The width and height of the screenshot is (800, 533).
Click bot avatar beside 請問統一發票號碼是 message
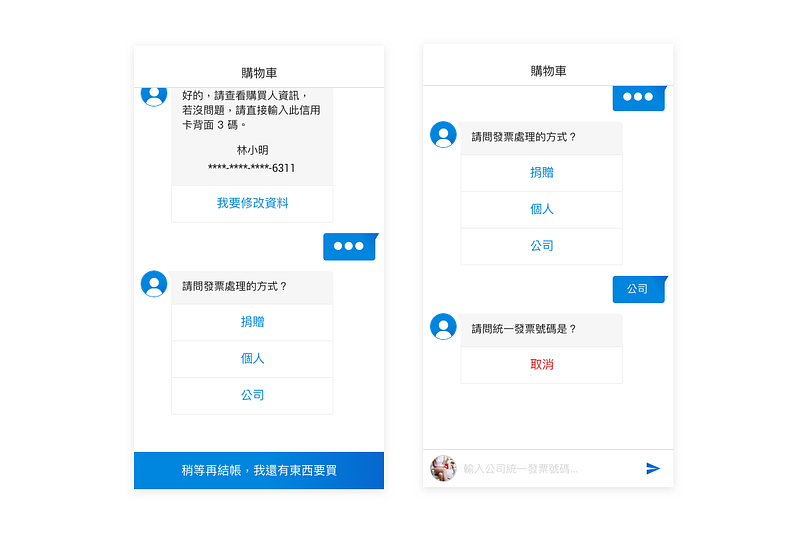(x=443, y=326)
